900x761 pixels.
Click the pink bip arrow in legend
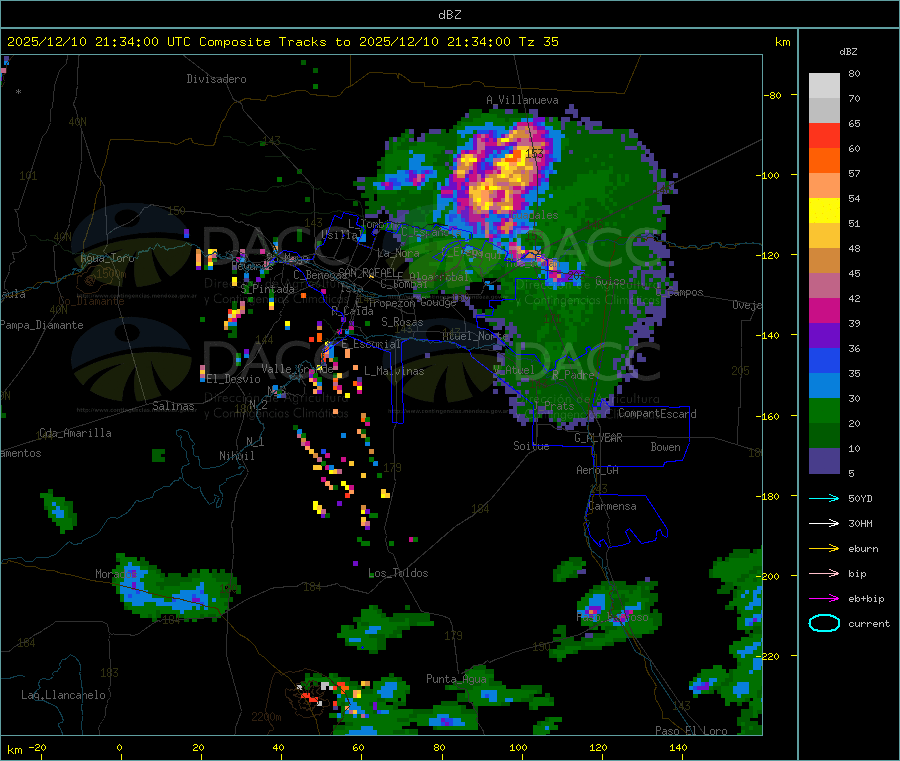tap(824, 573)
